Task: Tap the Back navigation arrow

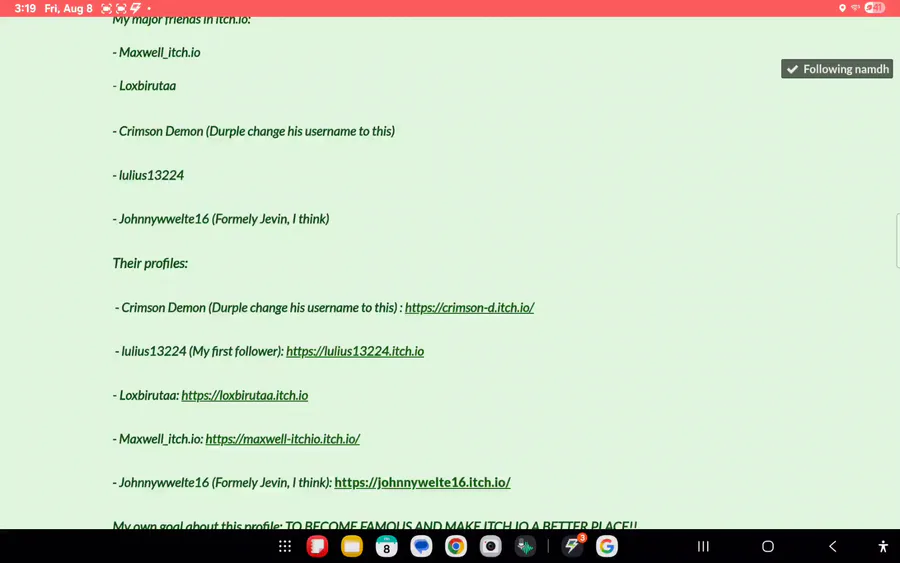Action: [832, 546]
